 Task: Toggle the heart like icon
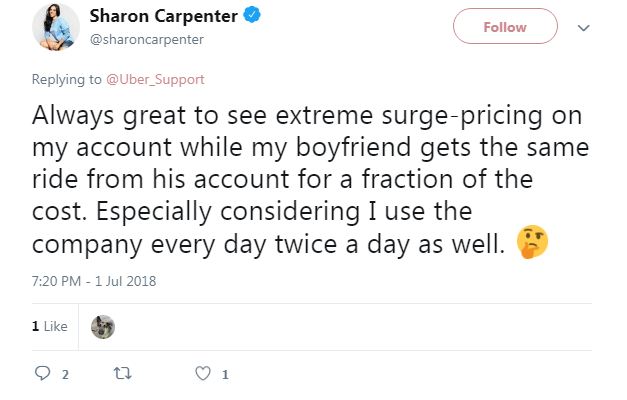(203, 373)
